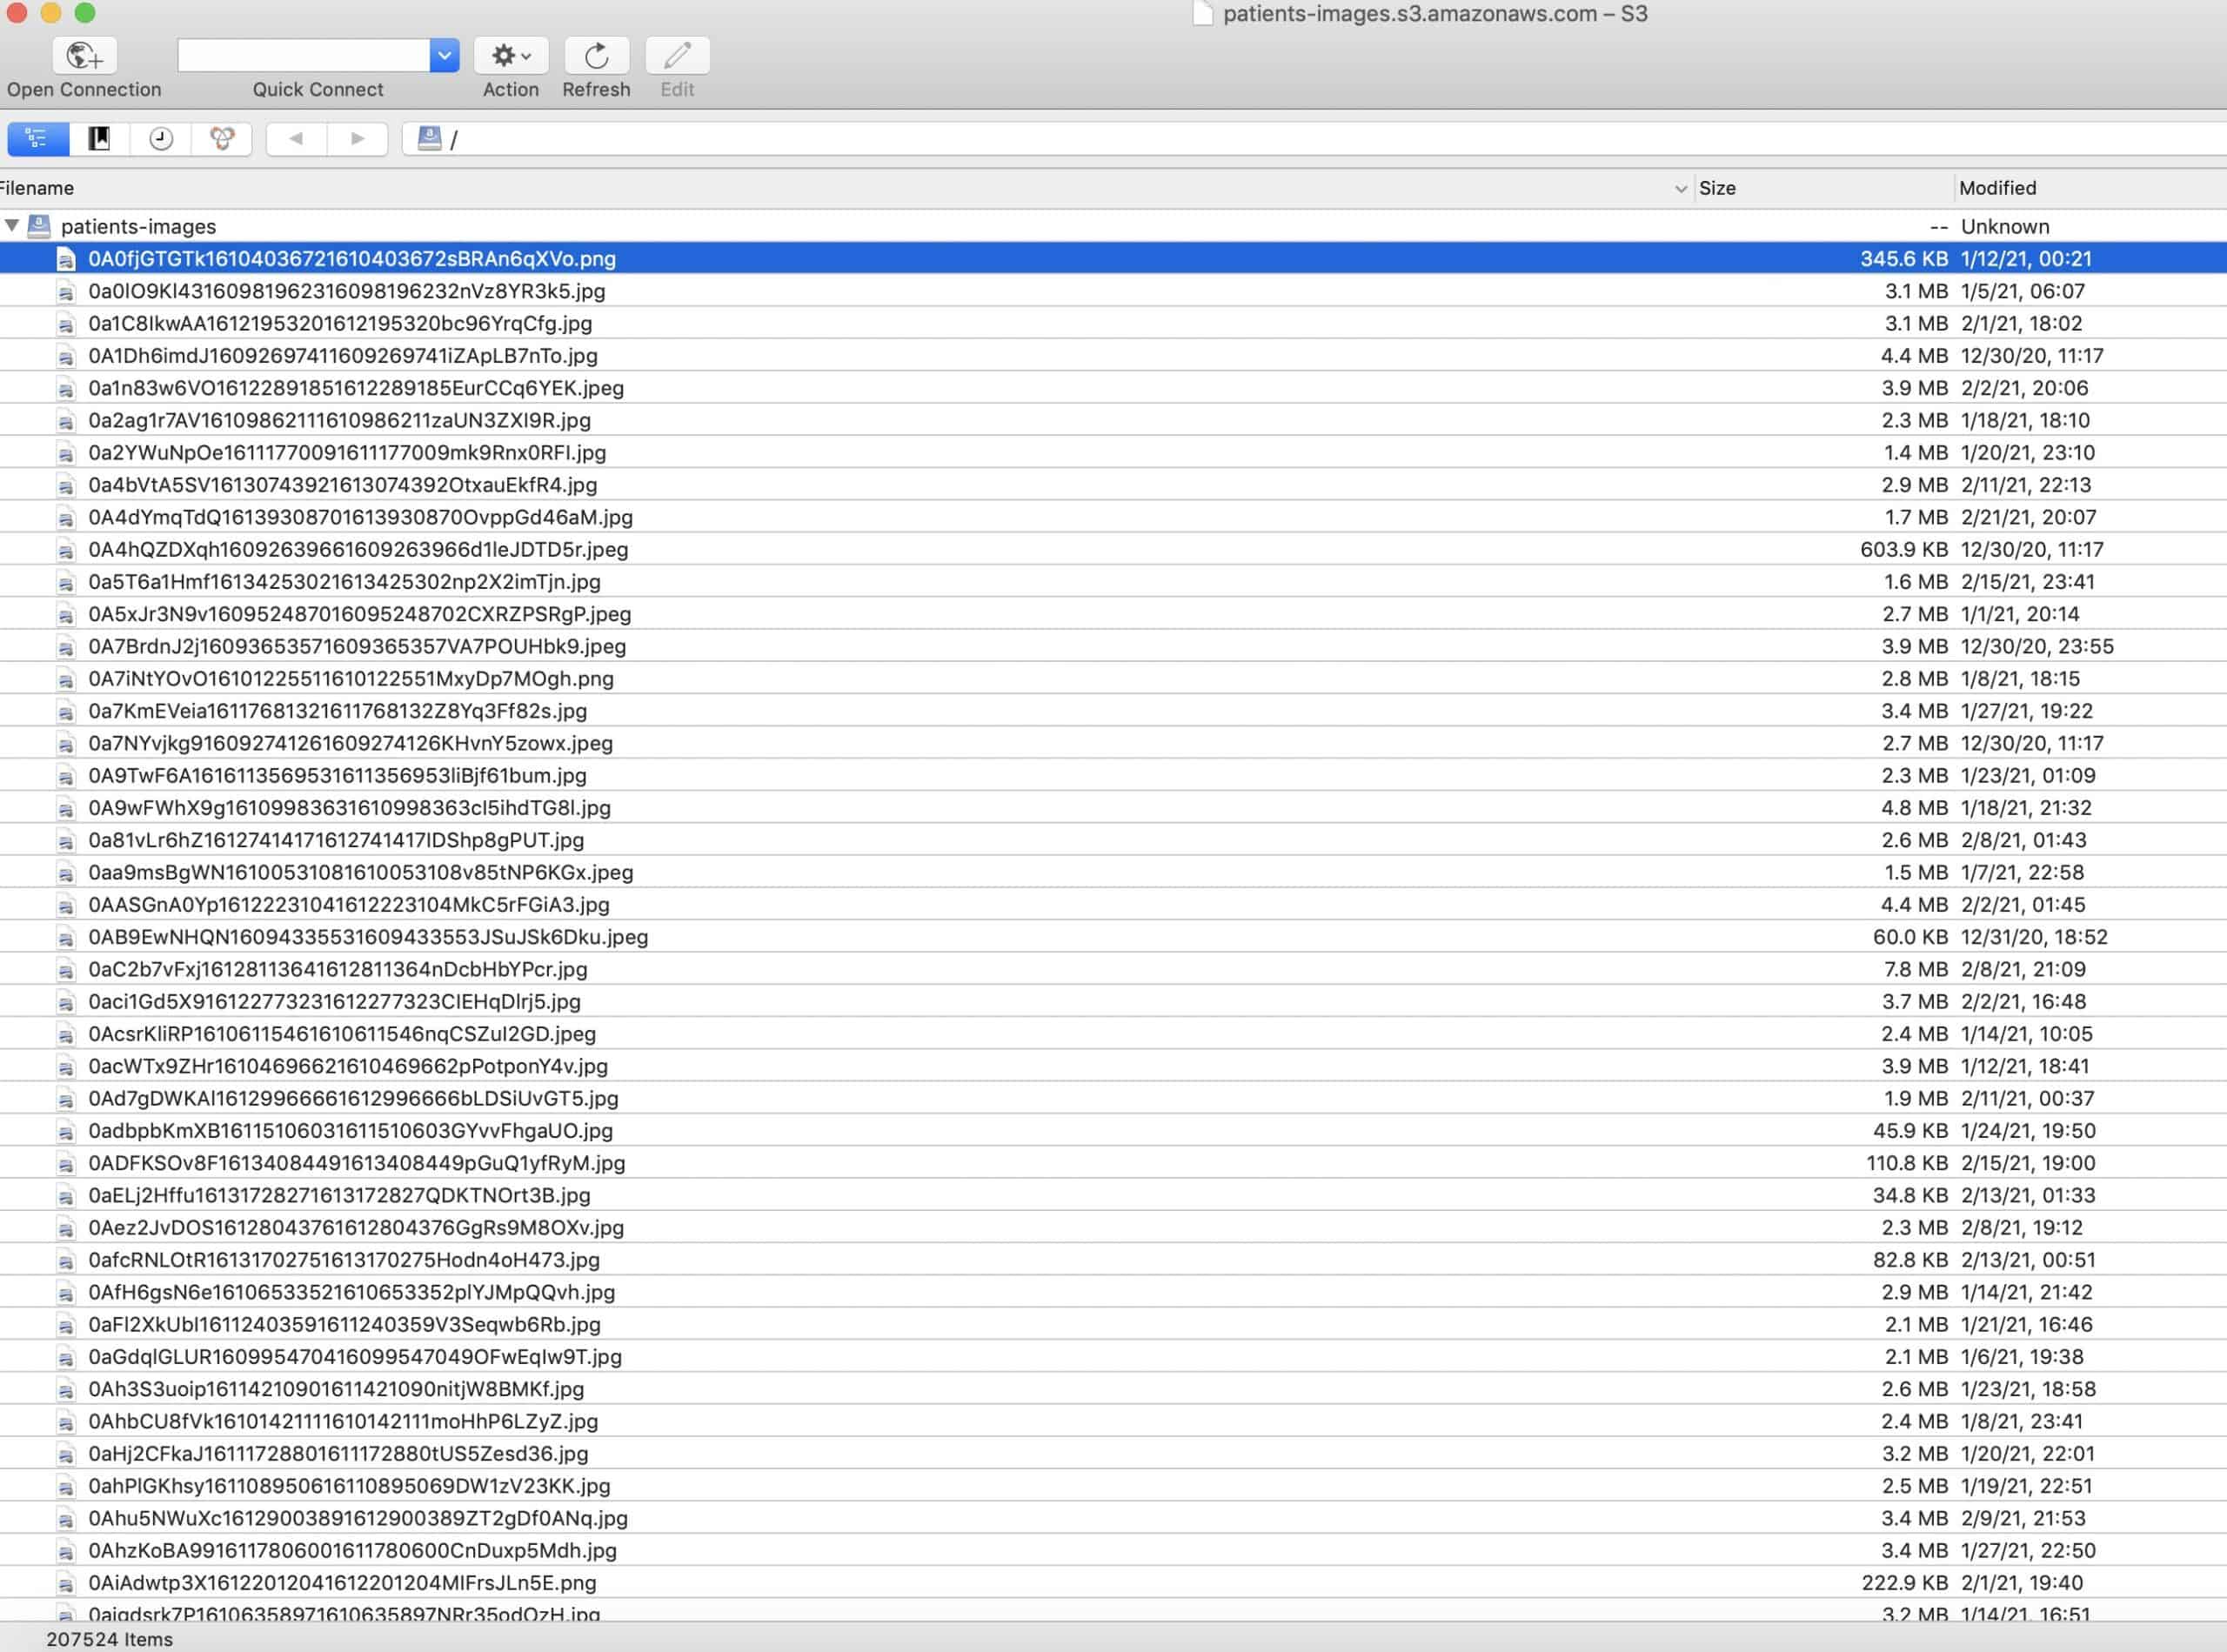Click the 60.0 KB size cell
Image resolution: width=2227 pixels, height=1652 pixels.
click(1909, 937)
